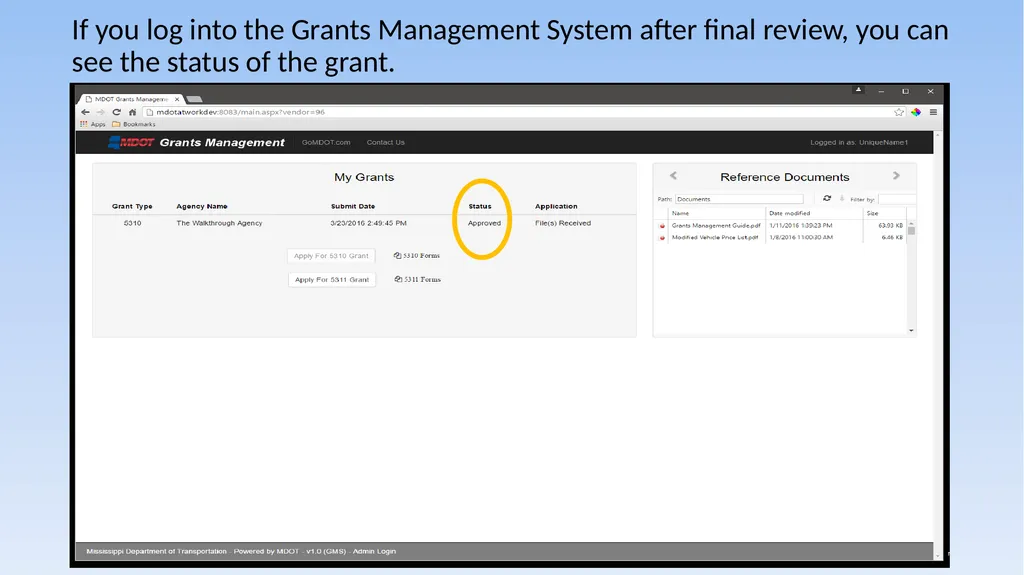Reload the page with the refresh icon
This screenshot has height=575, width=1024.
(x=116, y=112)
